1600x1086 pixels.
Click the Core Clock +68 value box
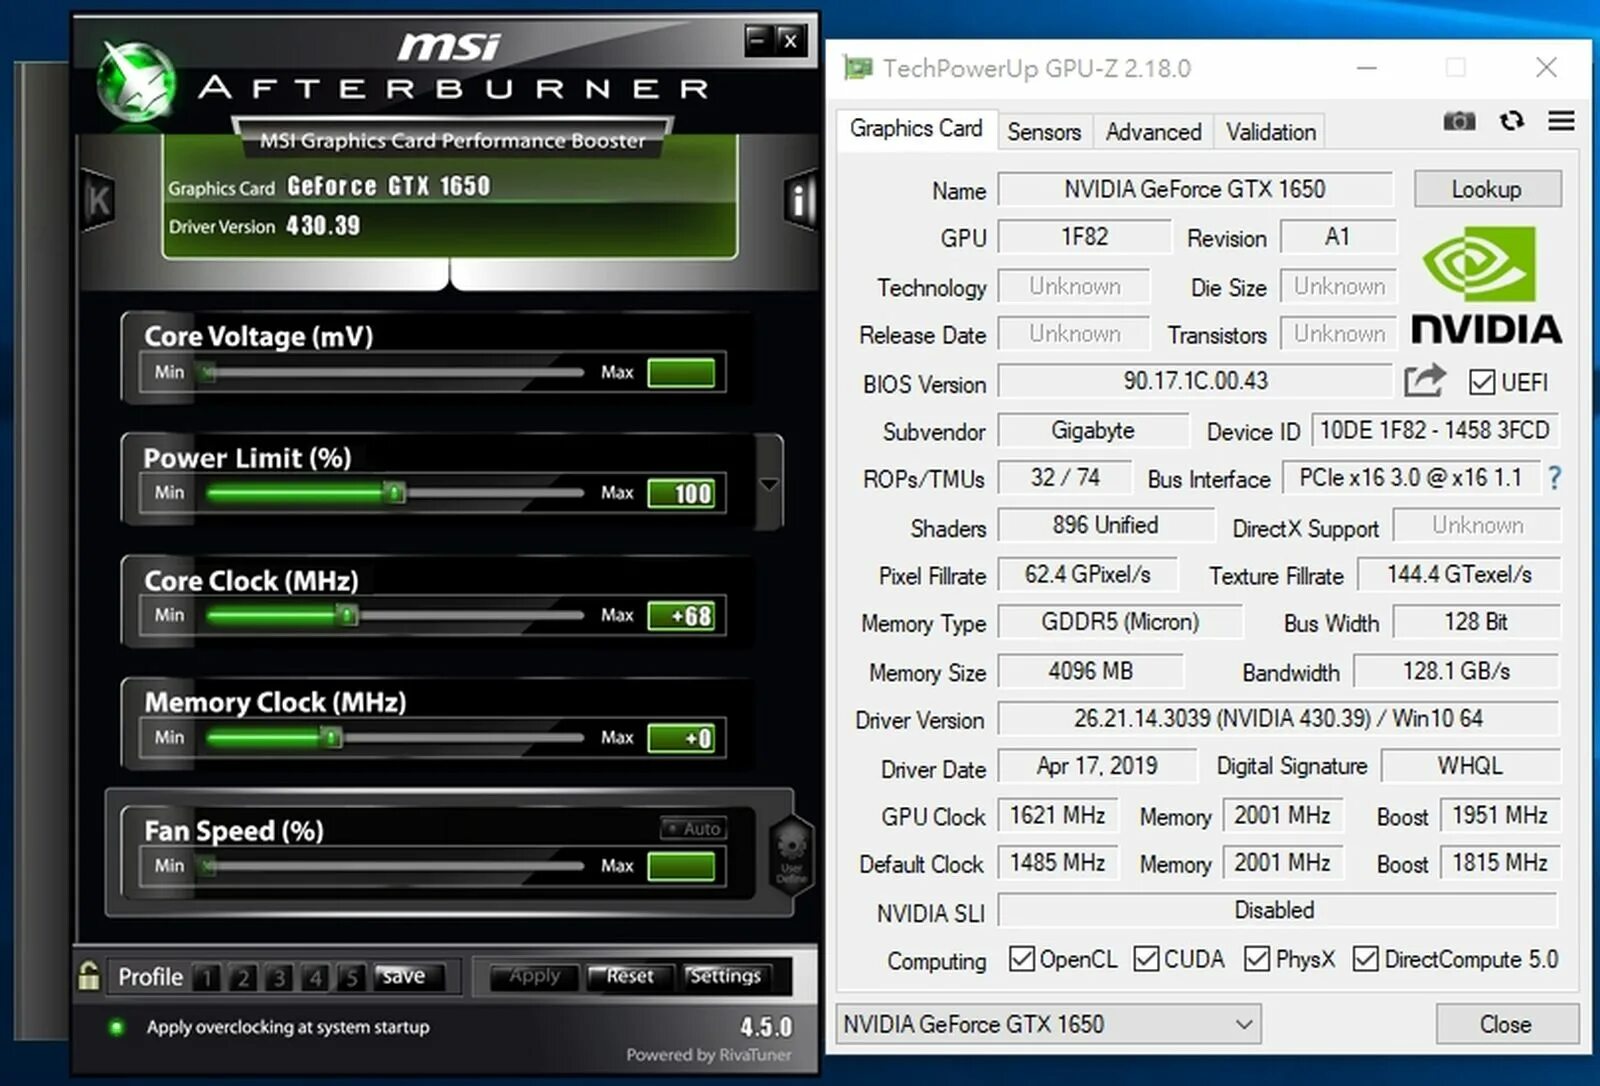(x=681, y=616)
